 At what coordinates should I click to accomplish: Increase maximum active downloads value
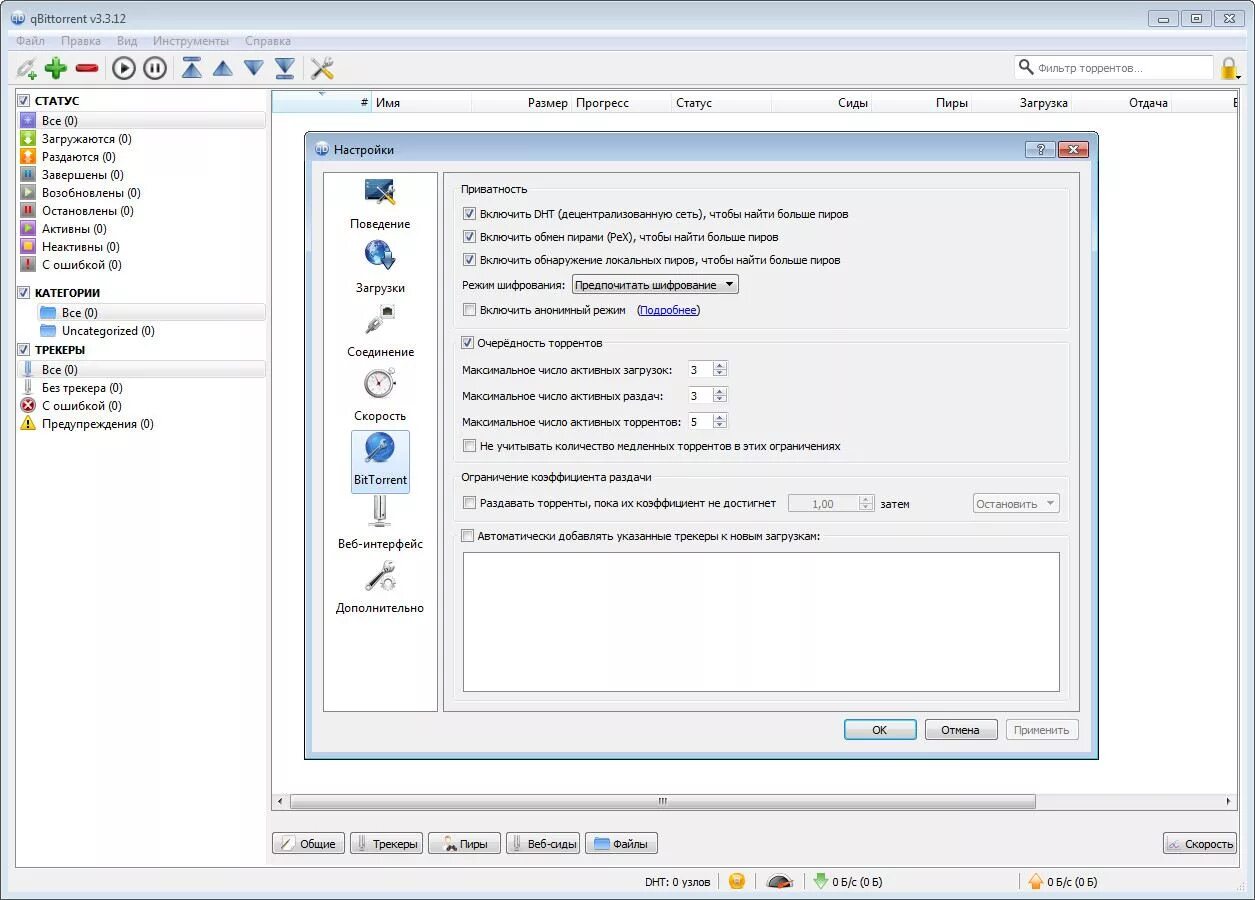point(720,366)
